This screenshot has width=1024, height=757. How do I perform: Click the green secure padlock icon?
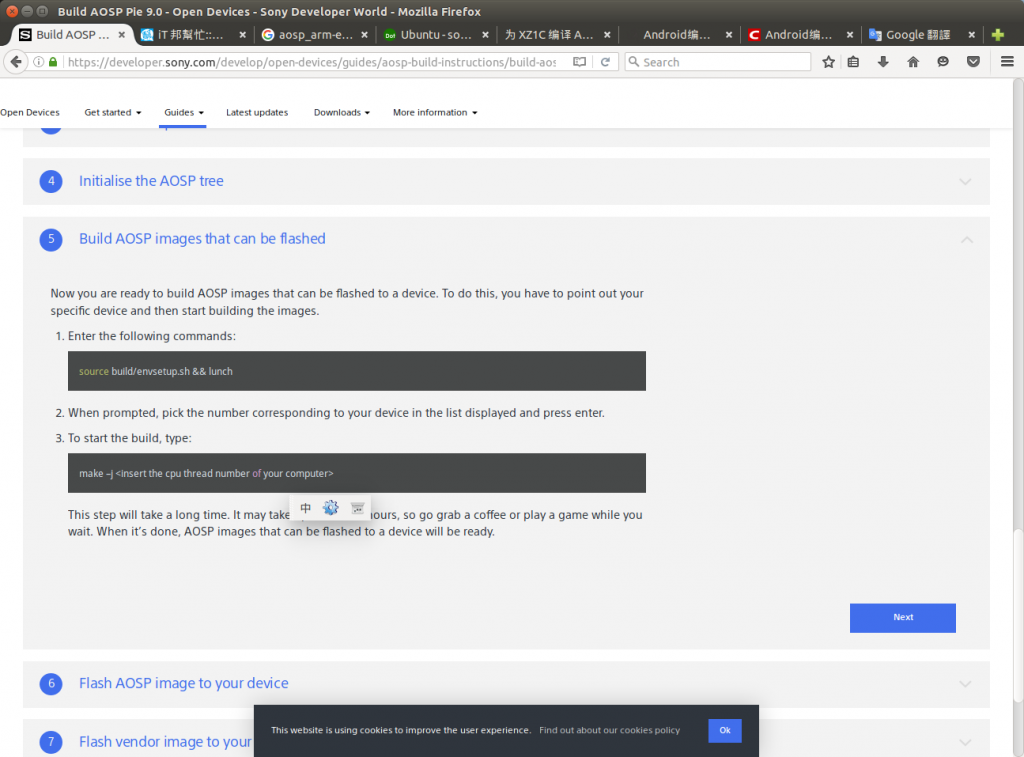(54, 62)
